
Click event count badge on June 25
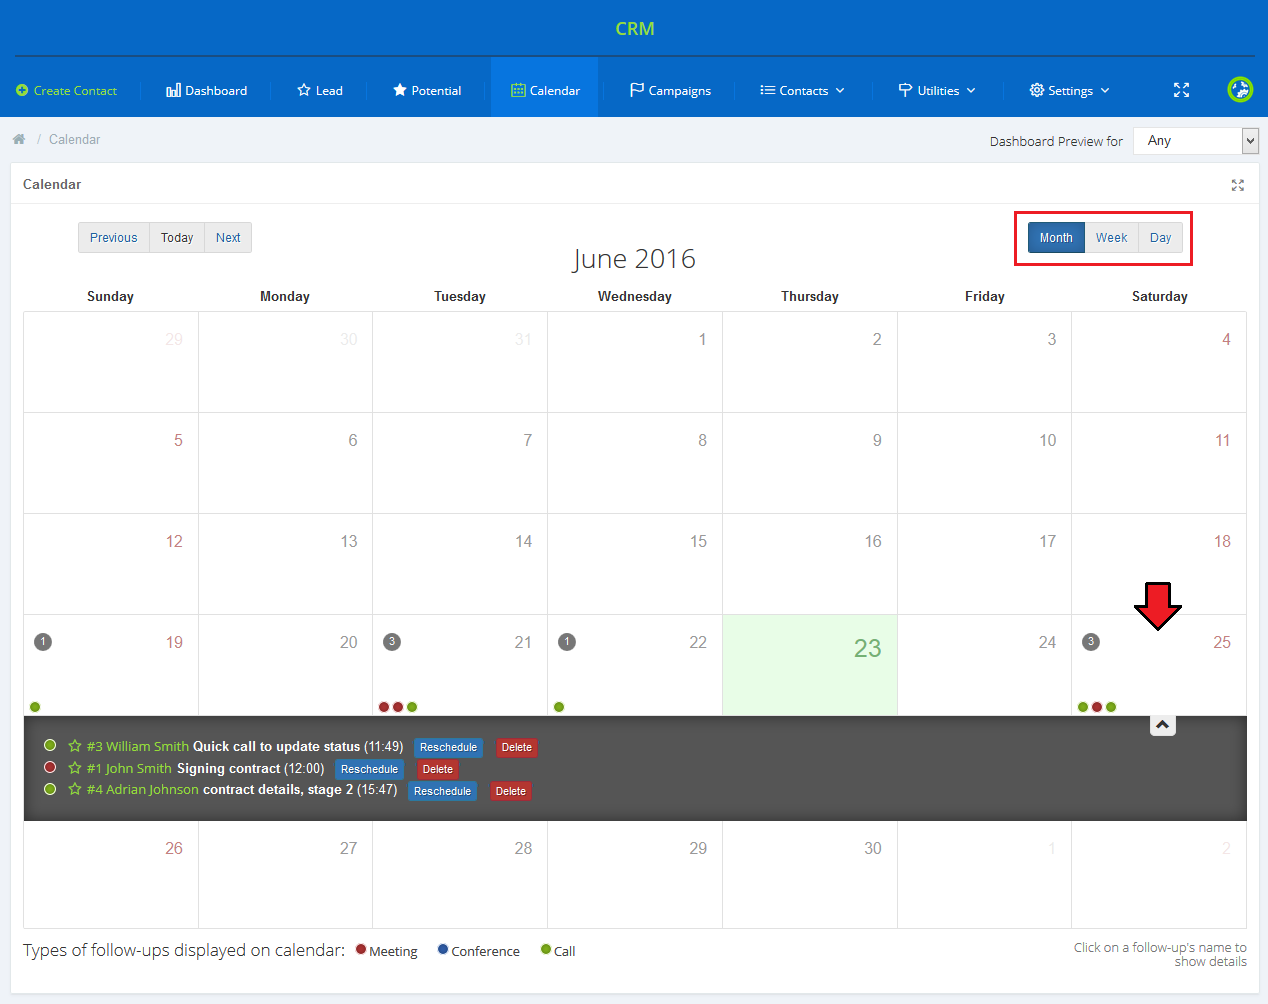(x=1091, y=642)
